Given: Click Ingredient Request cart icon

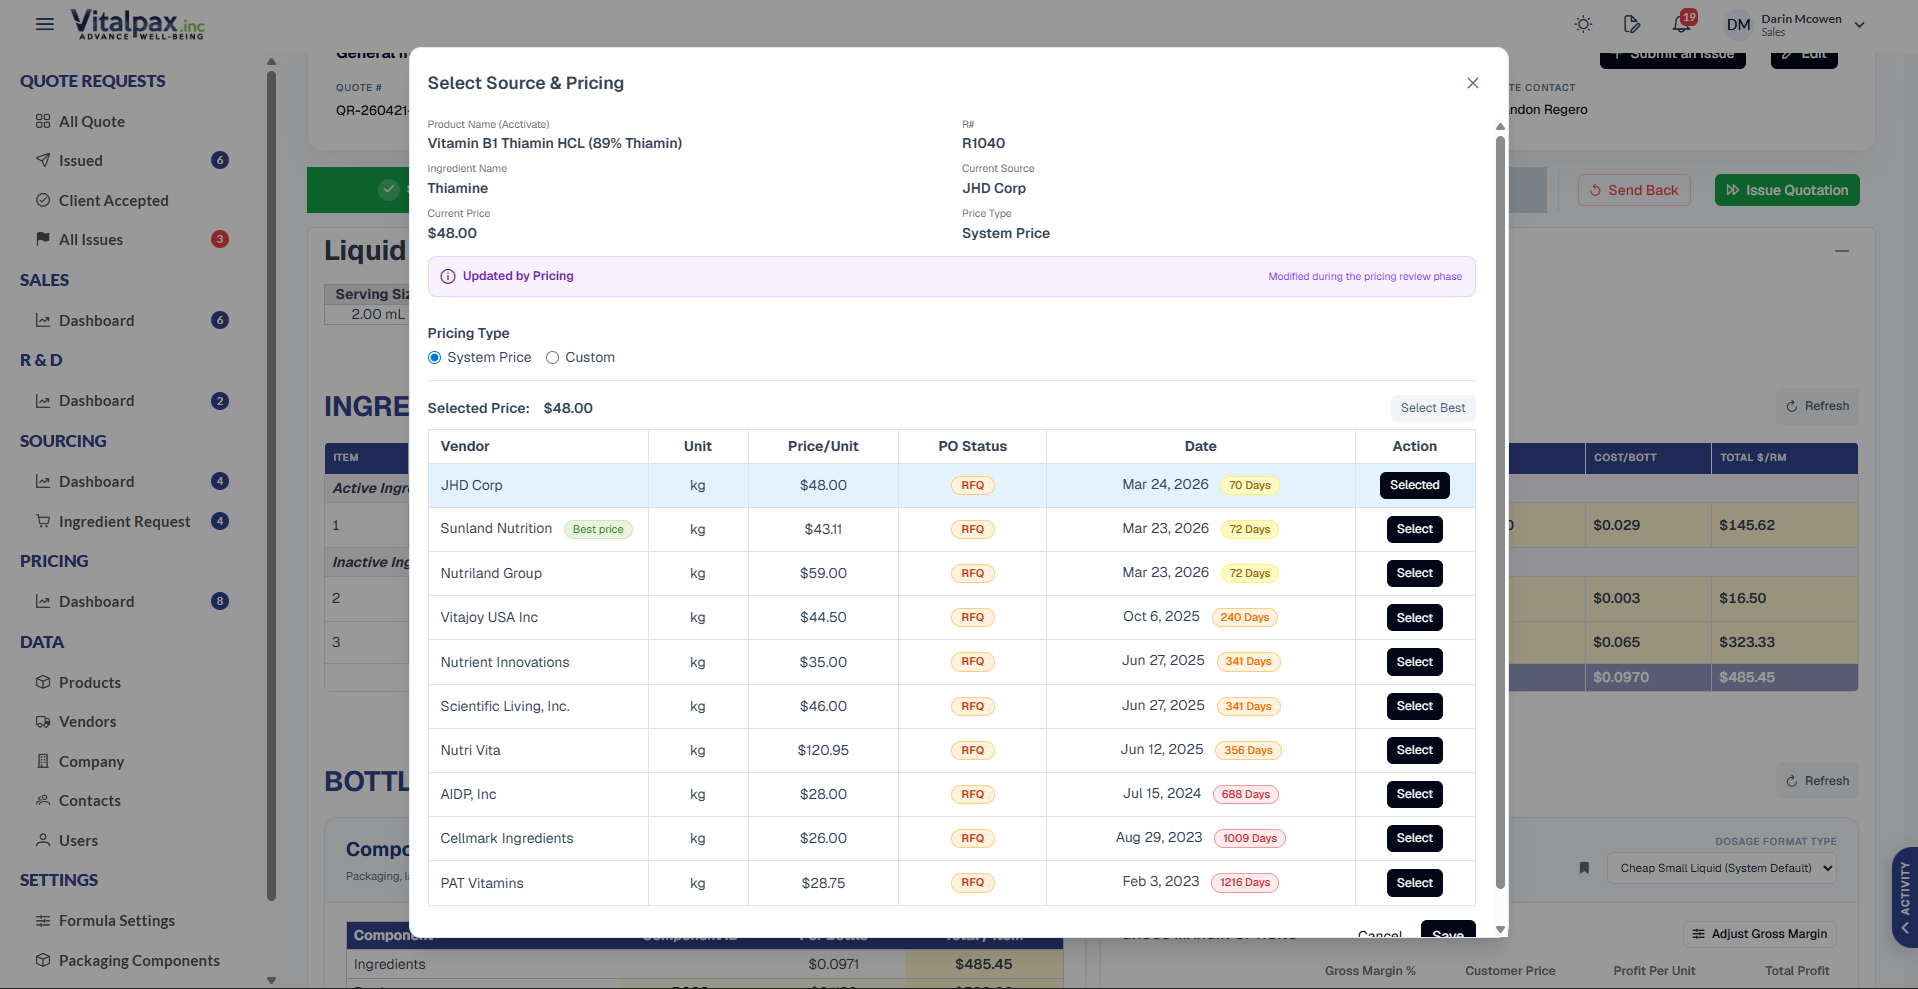Looking at the screenshot, I should pyautogui.click(x=43, y=521).
